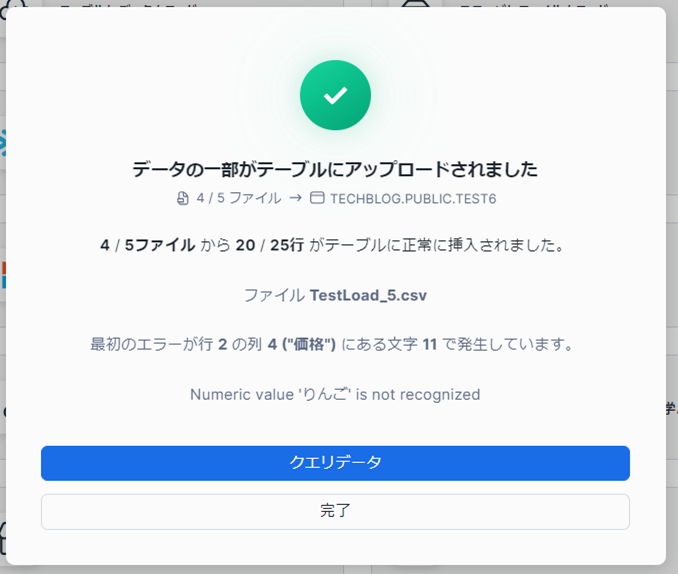The height and width of the screenshot is (574, 678).
Task: Click the file icon beside 4 / 5 ファイル
Action: tap(182, 198)
